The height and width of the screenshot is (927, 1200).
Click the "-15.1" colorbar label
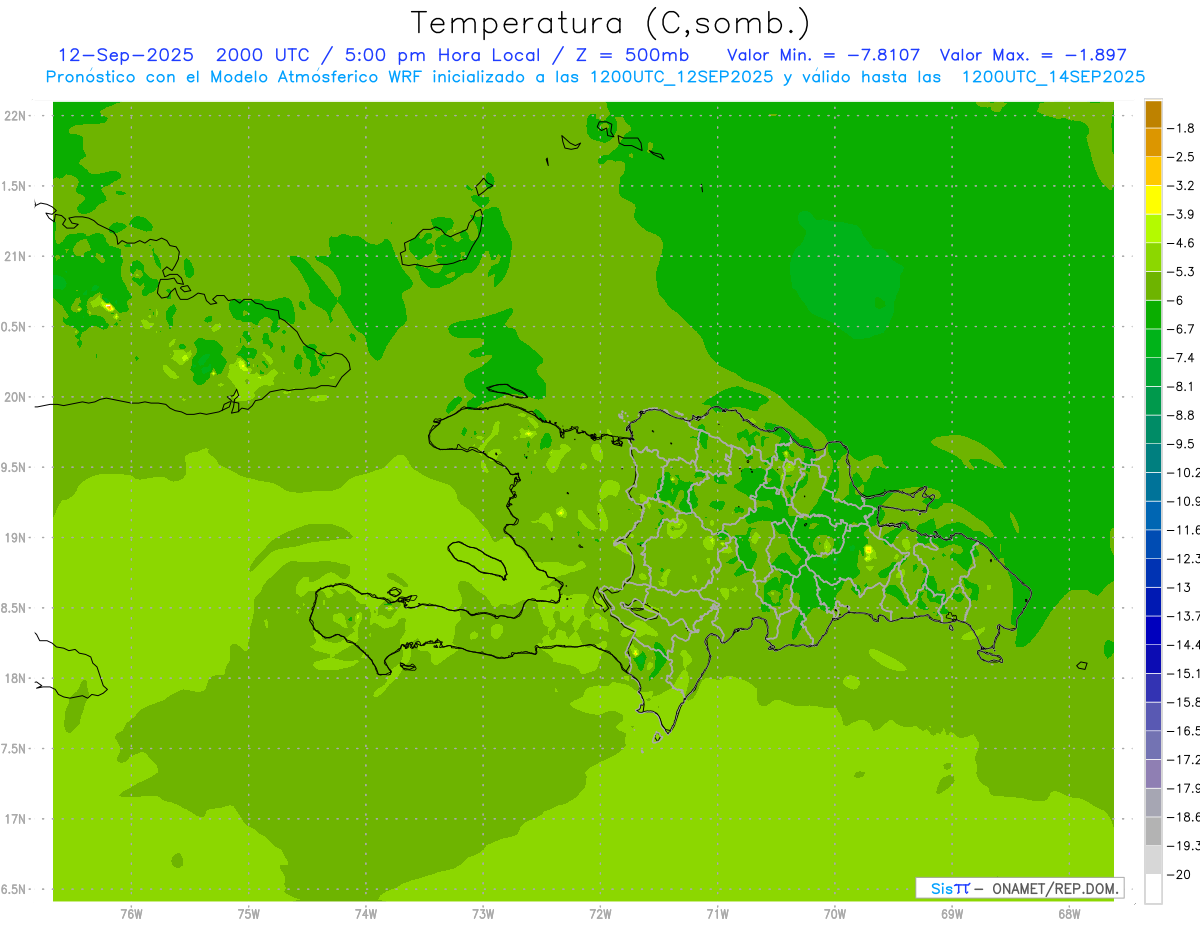click(x=1183, y=673)
